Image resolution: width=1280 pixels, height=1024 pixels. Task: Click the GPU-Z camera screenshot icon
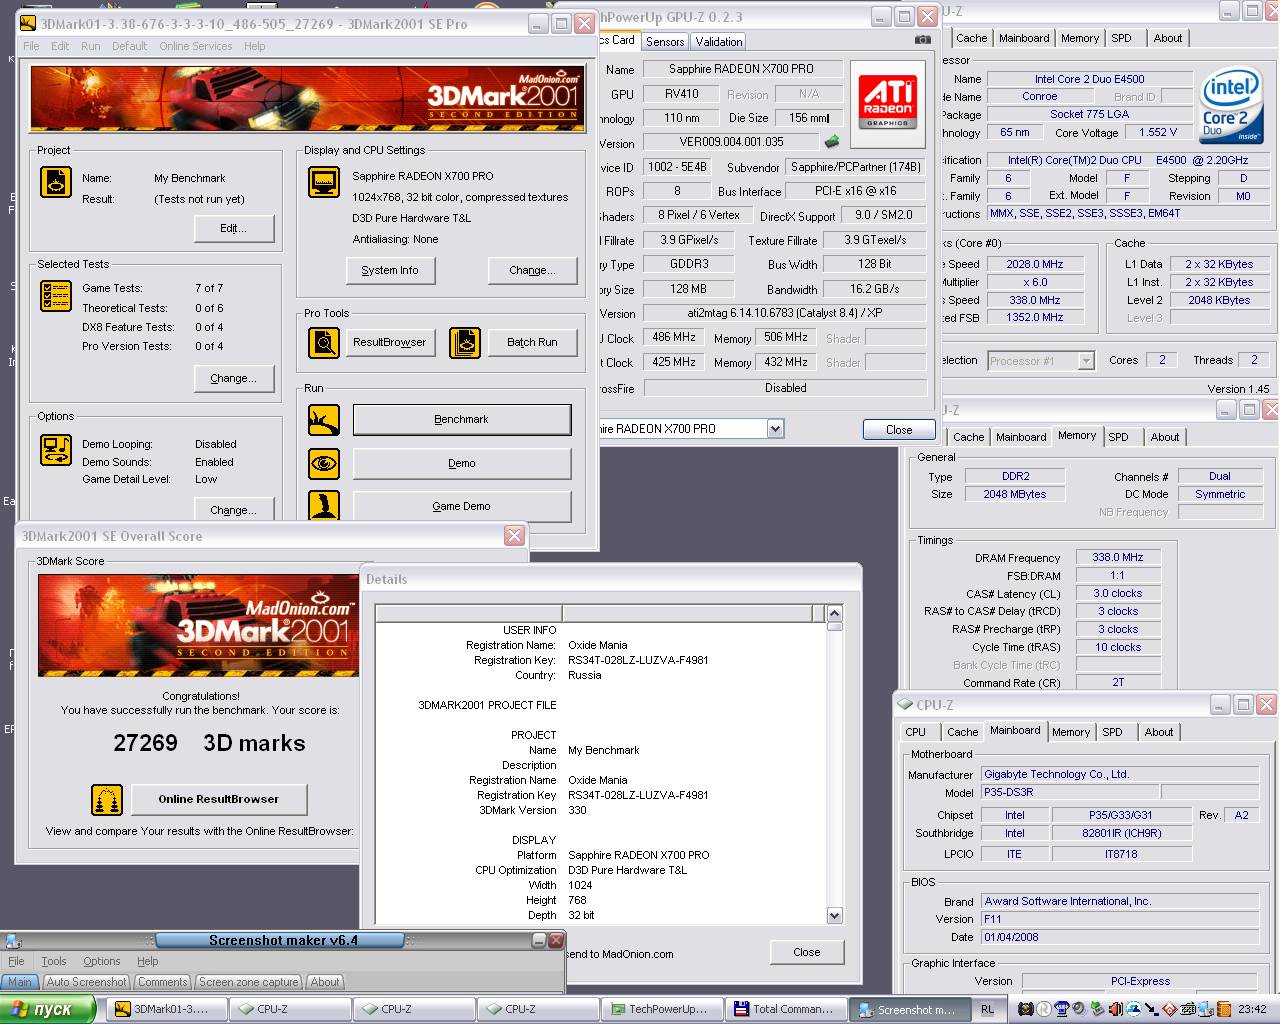pyautogui.click(x=922, y=40)
